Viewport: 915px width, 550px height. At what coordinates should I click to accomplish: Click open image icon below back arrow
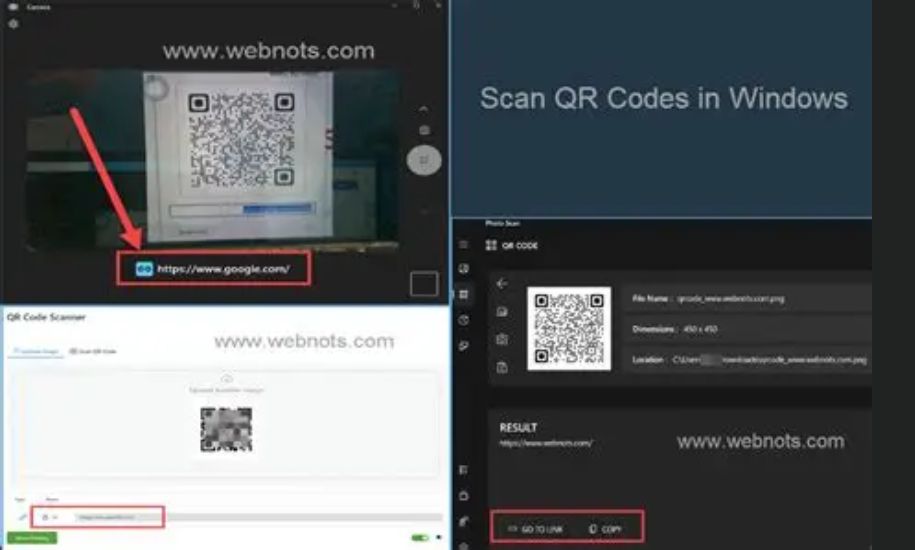click(x=502, y=312)
